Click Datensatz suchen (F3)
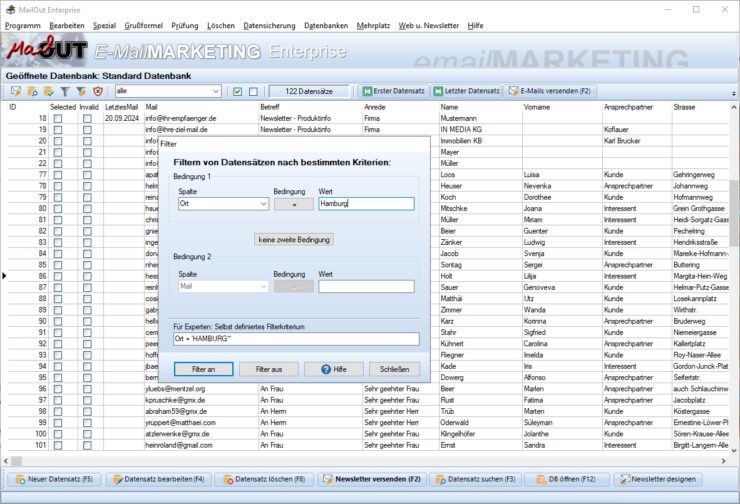740x504 pixels. pos(475,479)
